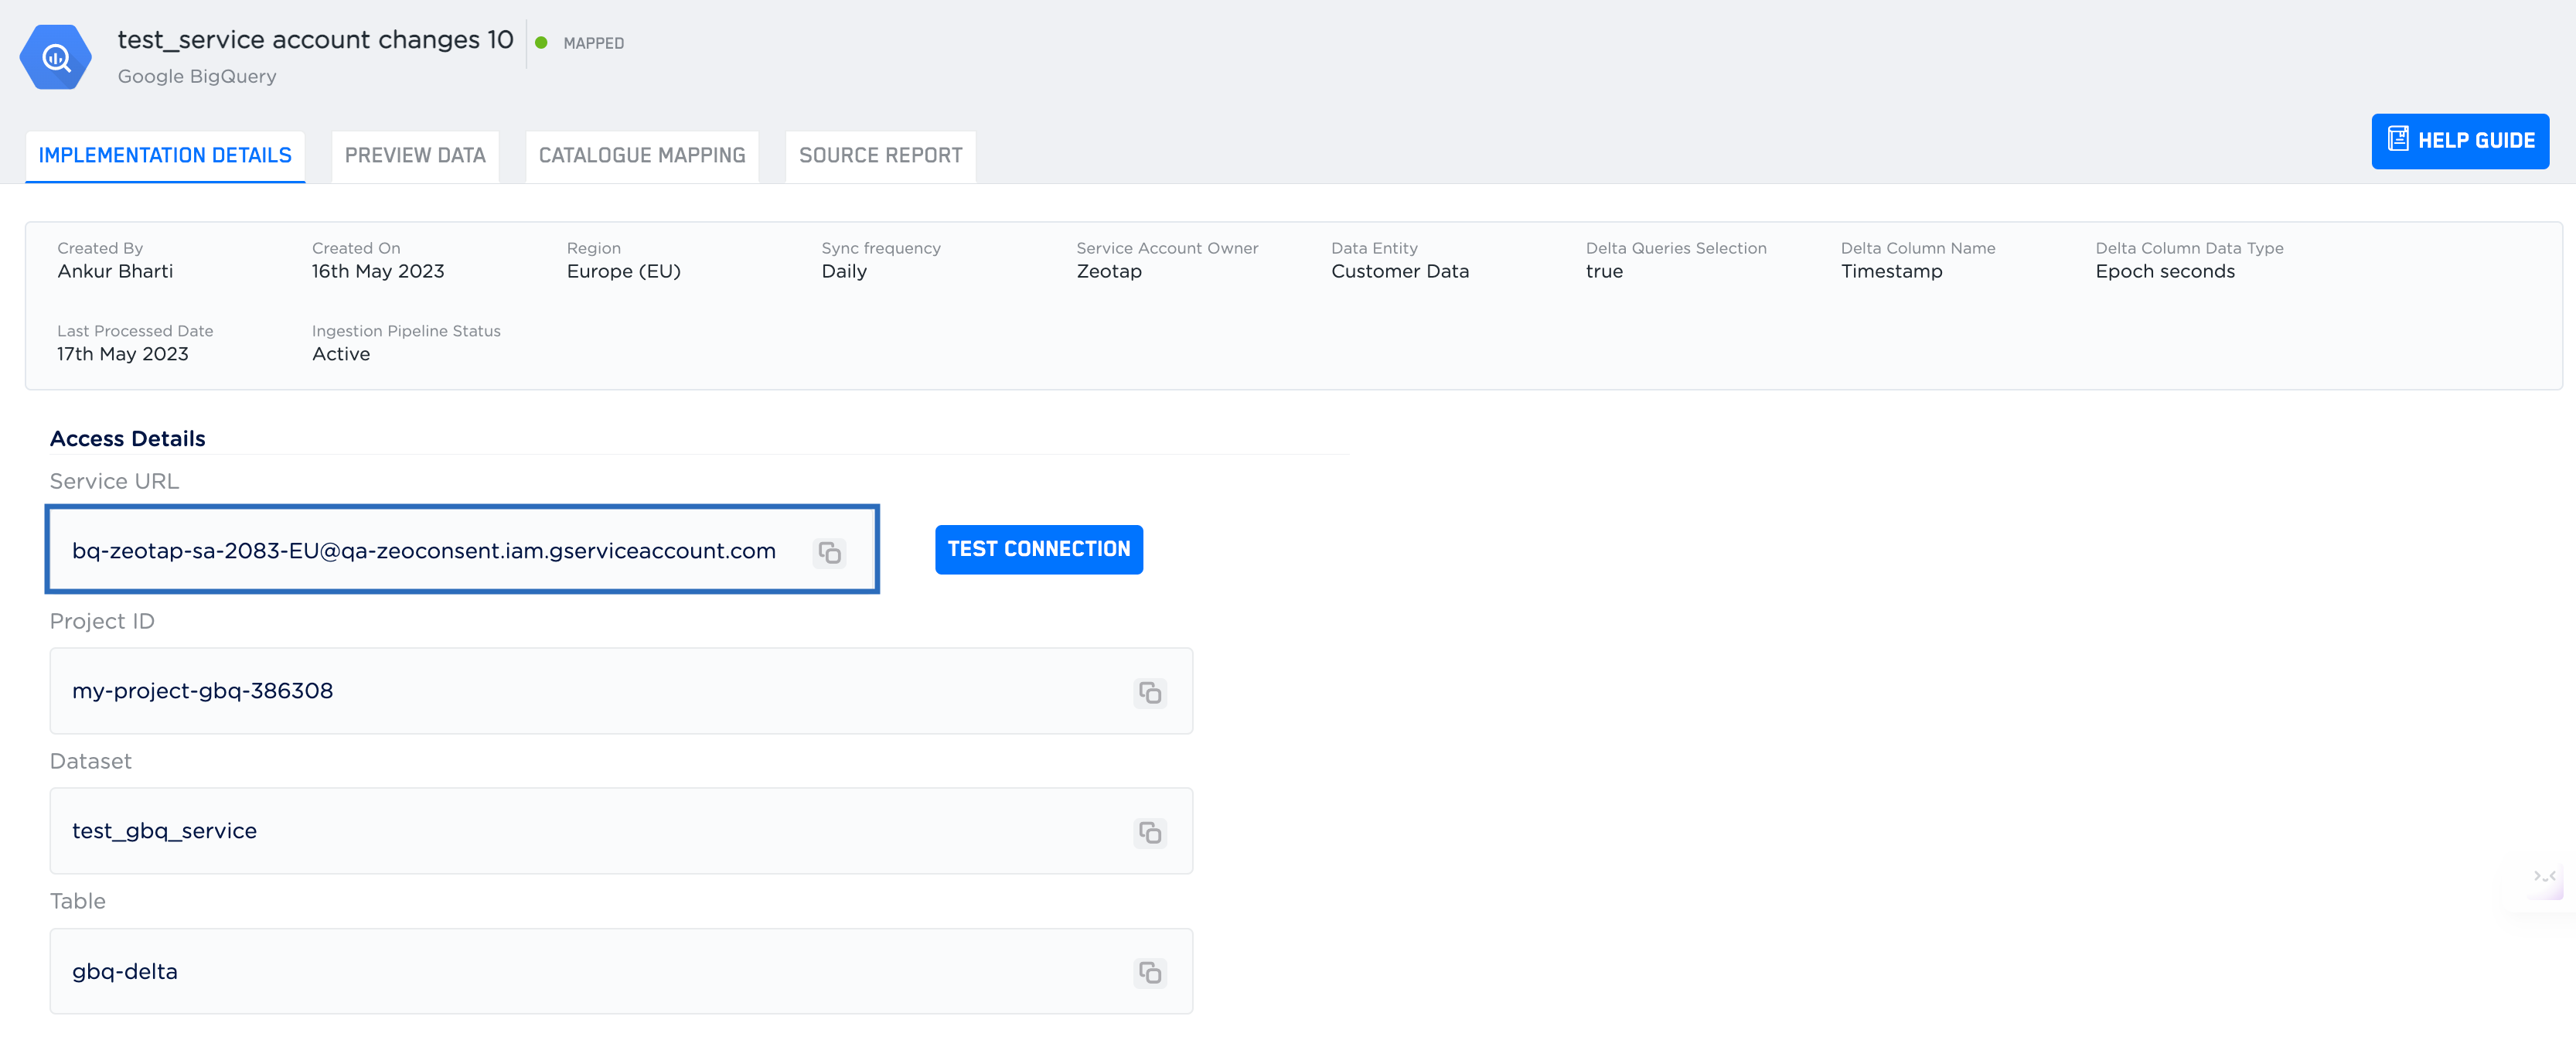Click the Google BigQuery hexagon logo
The height and width of the screenshot is (1047, 2576).
56,58
